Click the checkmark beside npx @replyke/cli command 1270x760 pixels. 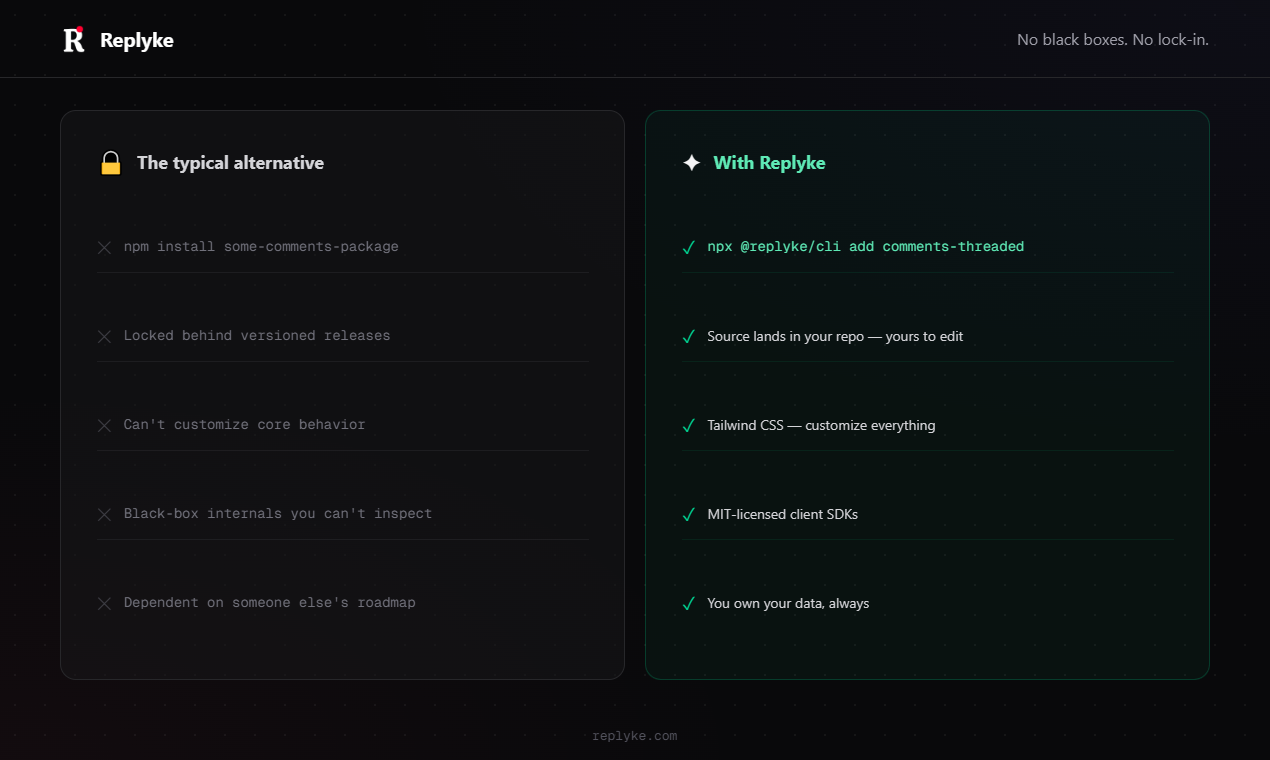click(688, 247)
